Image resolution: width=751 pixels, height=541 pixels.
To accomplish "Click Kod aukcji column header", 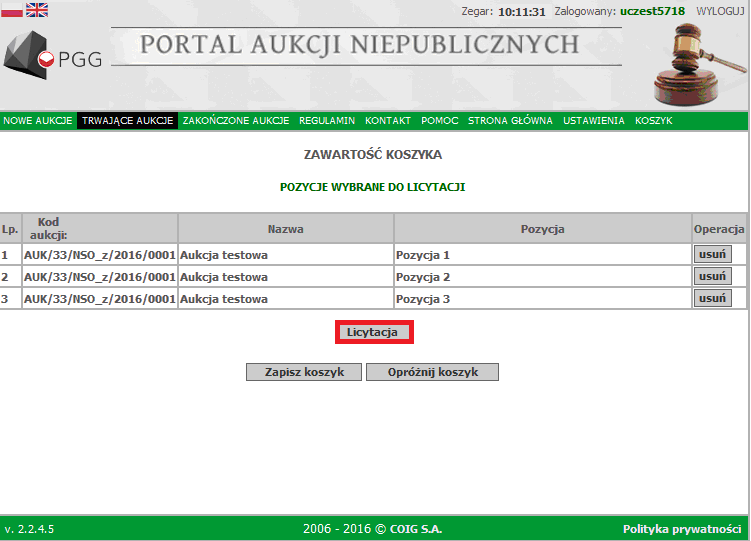I will coord(100,229).
